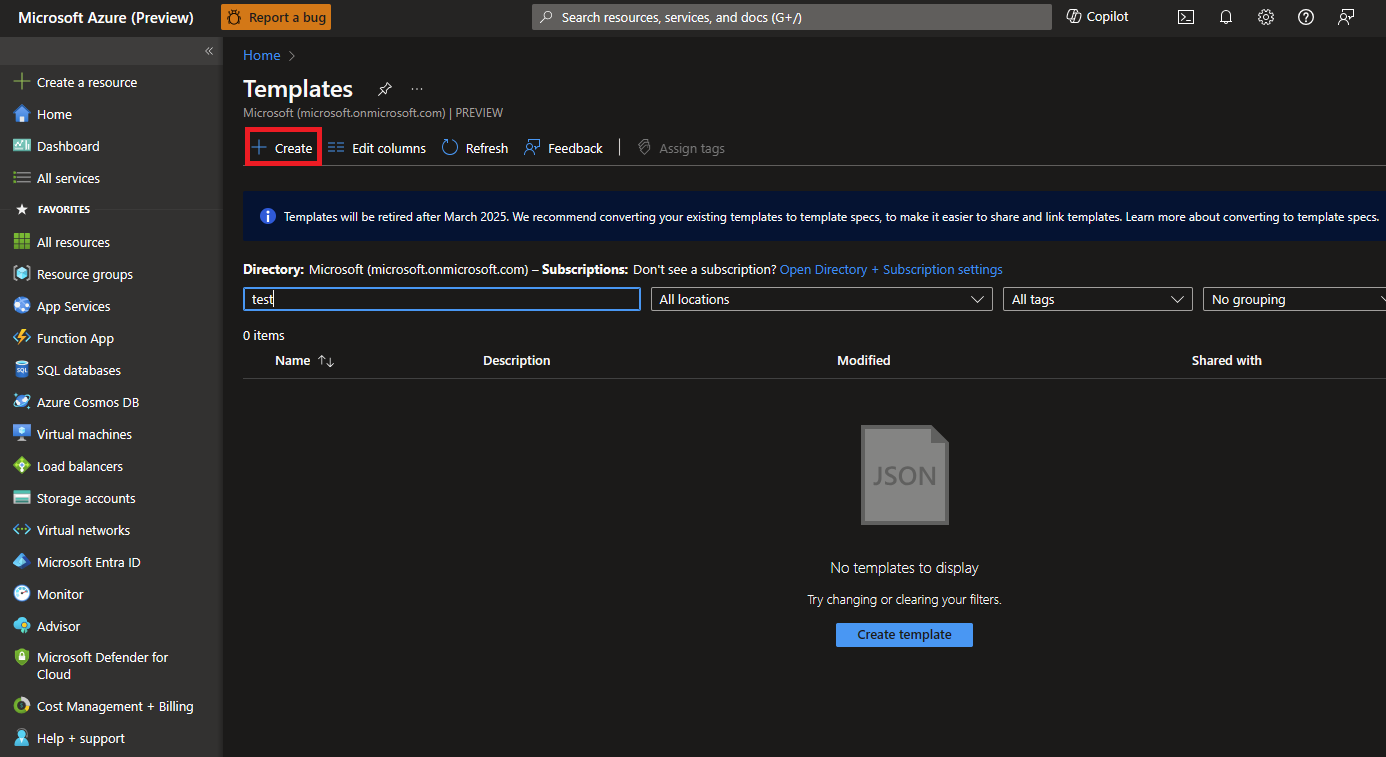Click Assign tags in the toolbar
Screen dimensions: 1386x757
(x=681, y=148)
